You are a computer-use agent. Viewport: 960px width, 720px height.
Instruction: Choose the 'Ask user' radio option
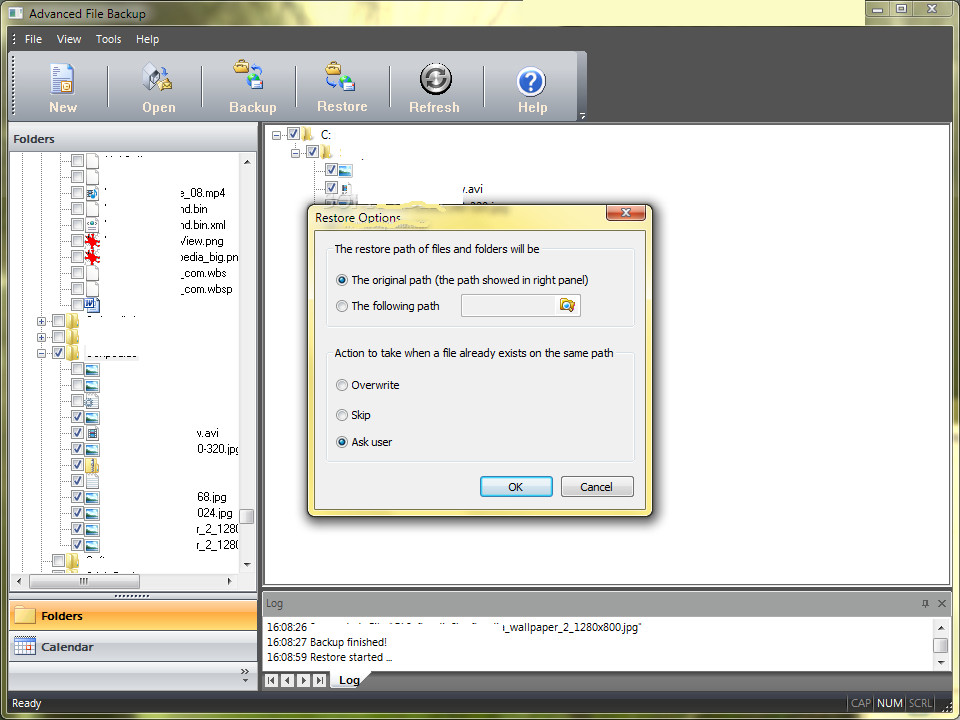click(342, 442)
